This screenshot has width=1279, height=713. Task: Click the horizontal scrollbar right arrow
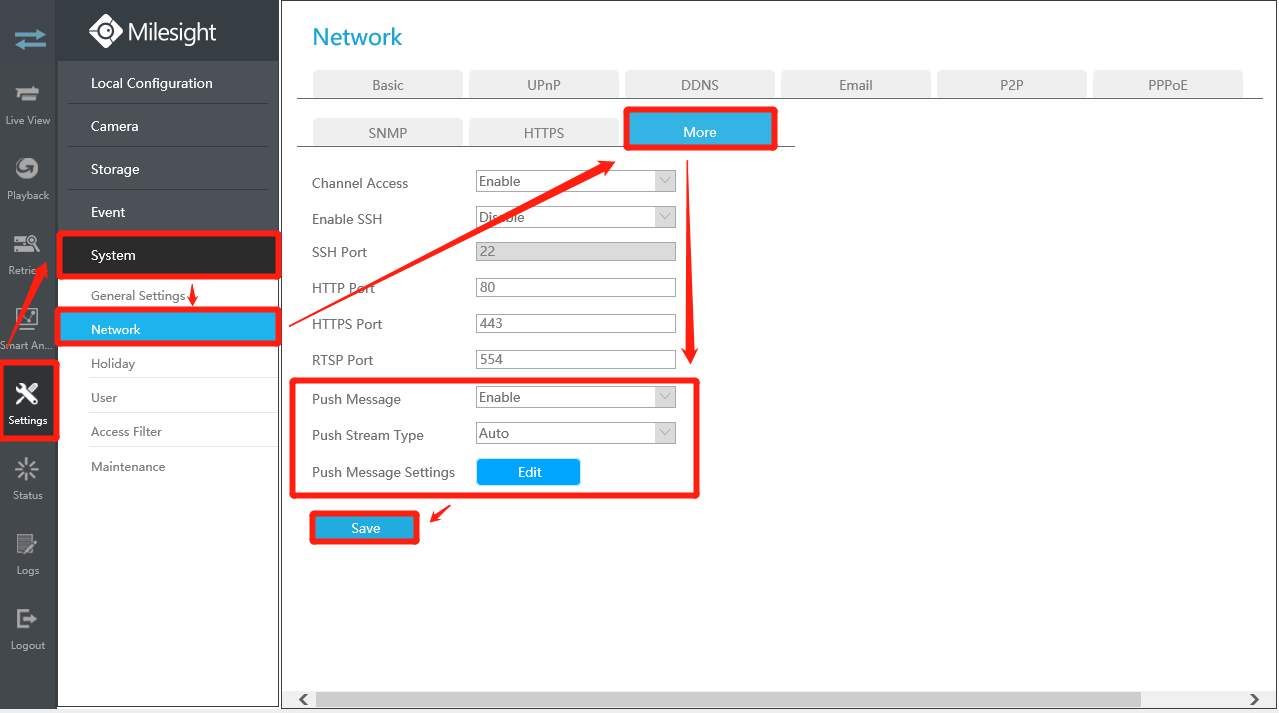click(1255, 700)
